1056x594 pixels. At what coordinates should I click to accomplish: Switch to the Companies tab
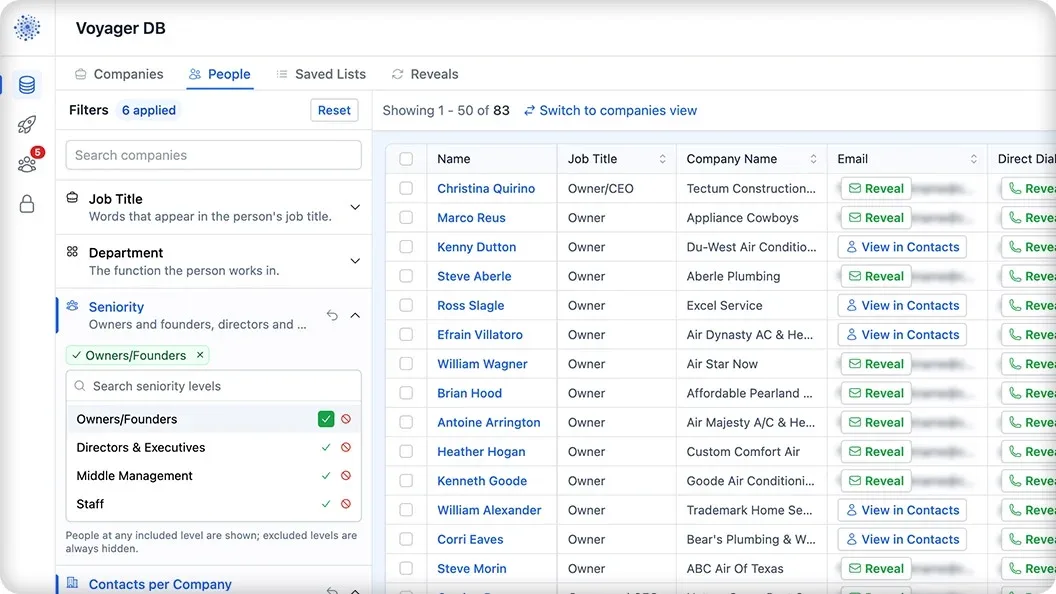tap(119, 74)
